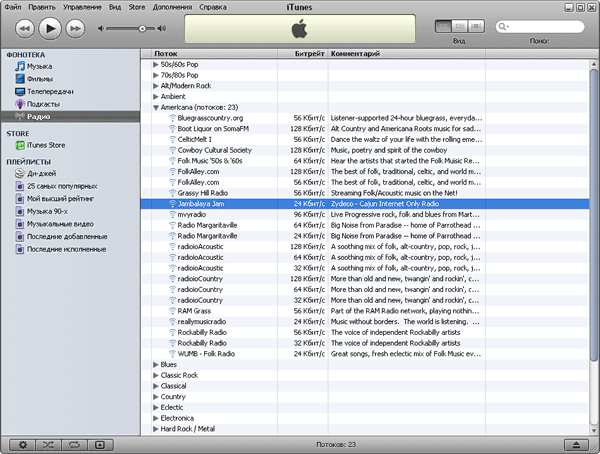Open the Вид menu
Image resolution: width=600 pixels, height=454 pixels.
click(x=115, y=7)
